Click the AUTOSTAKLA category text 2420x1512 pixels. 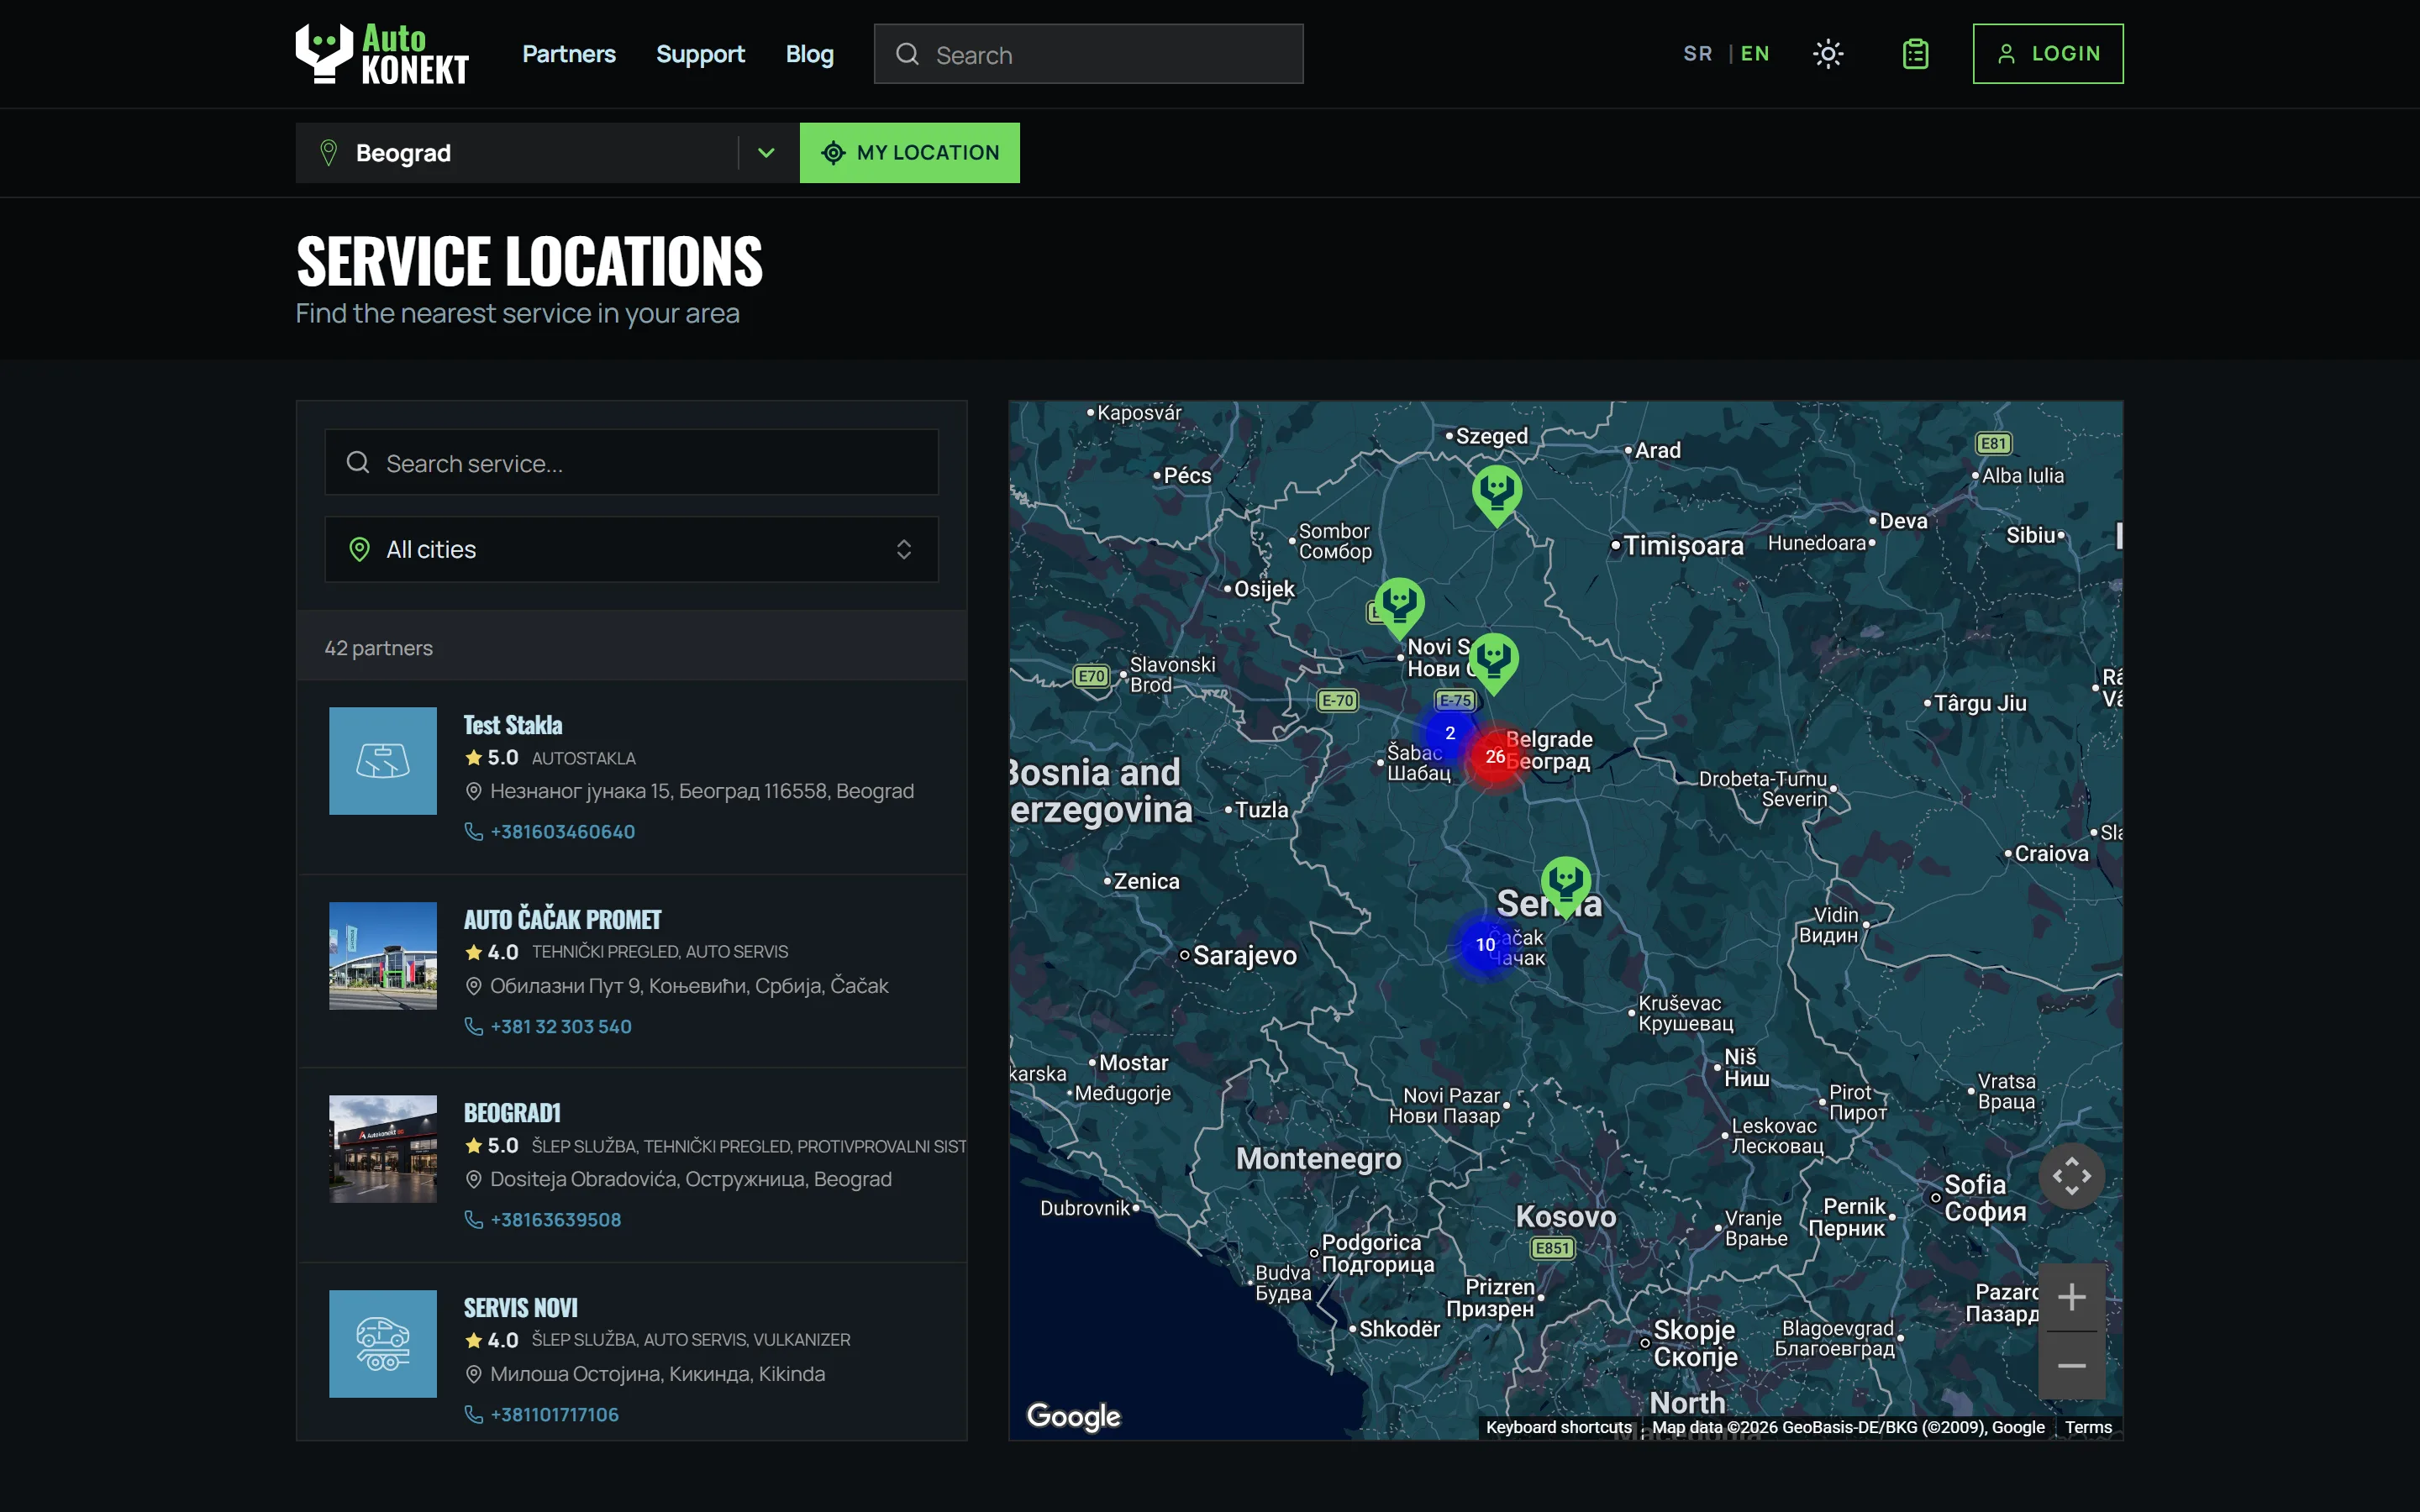tap(583, 759)
